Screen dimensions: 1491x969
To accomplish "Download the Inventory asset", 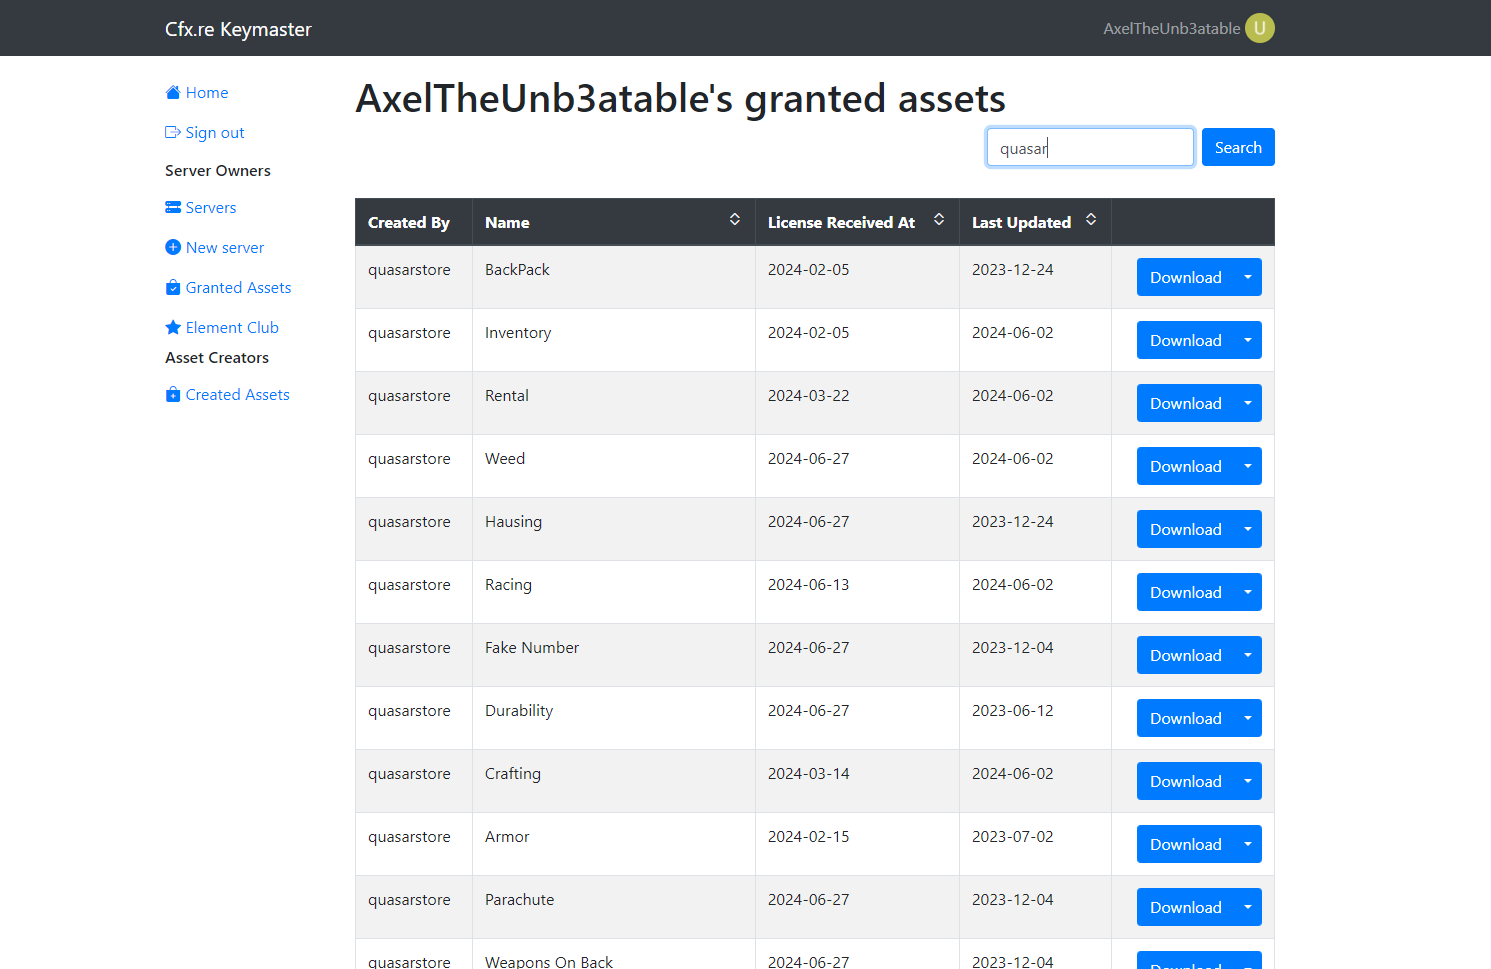I will pyautogui.click(x=1186, y=340).
